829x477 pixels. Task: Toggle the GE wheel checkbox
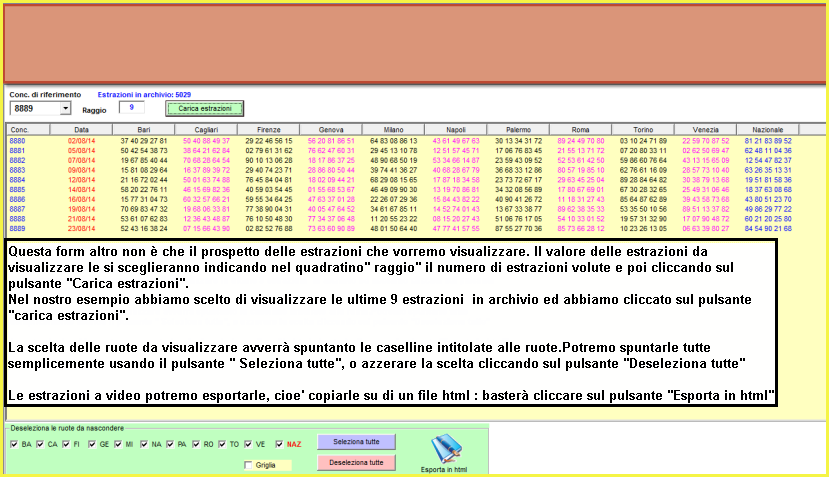(x=92, y=444)
